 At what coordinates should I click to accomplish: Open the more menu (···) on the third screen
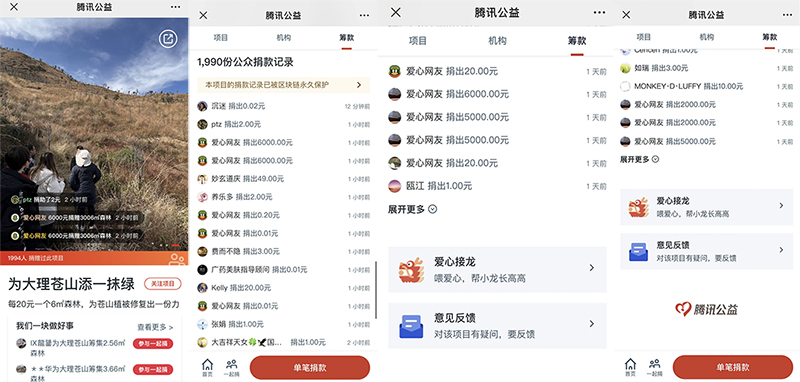(599, 13)
